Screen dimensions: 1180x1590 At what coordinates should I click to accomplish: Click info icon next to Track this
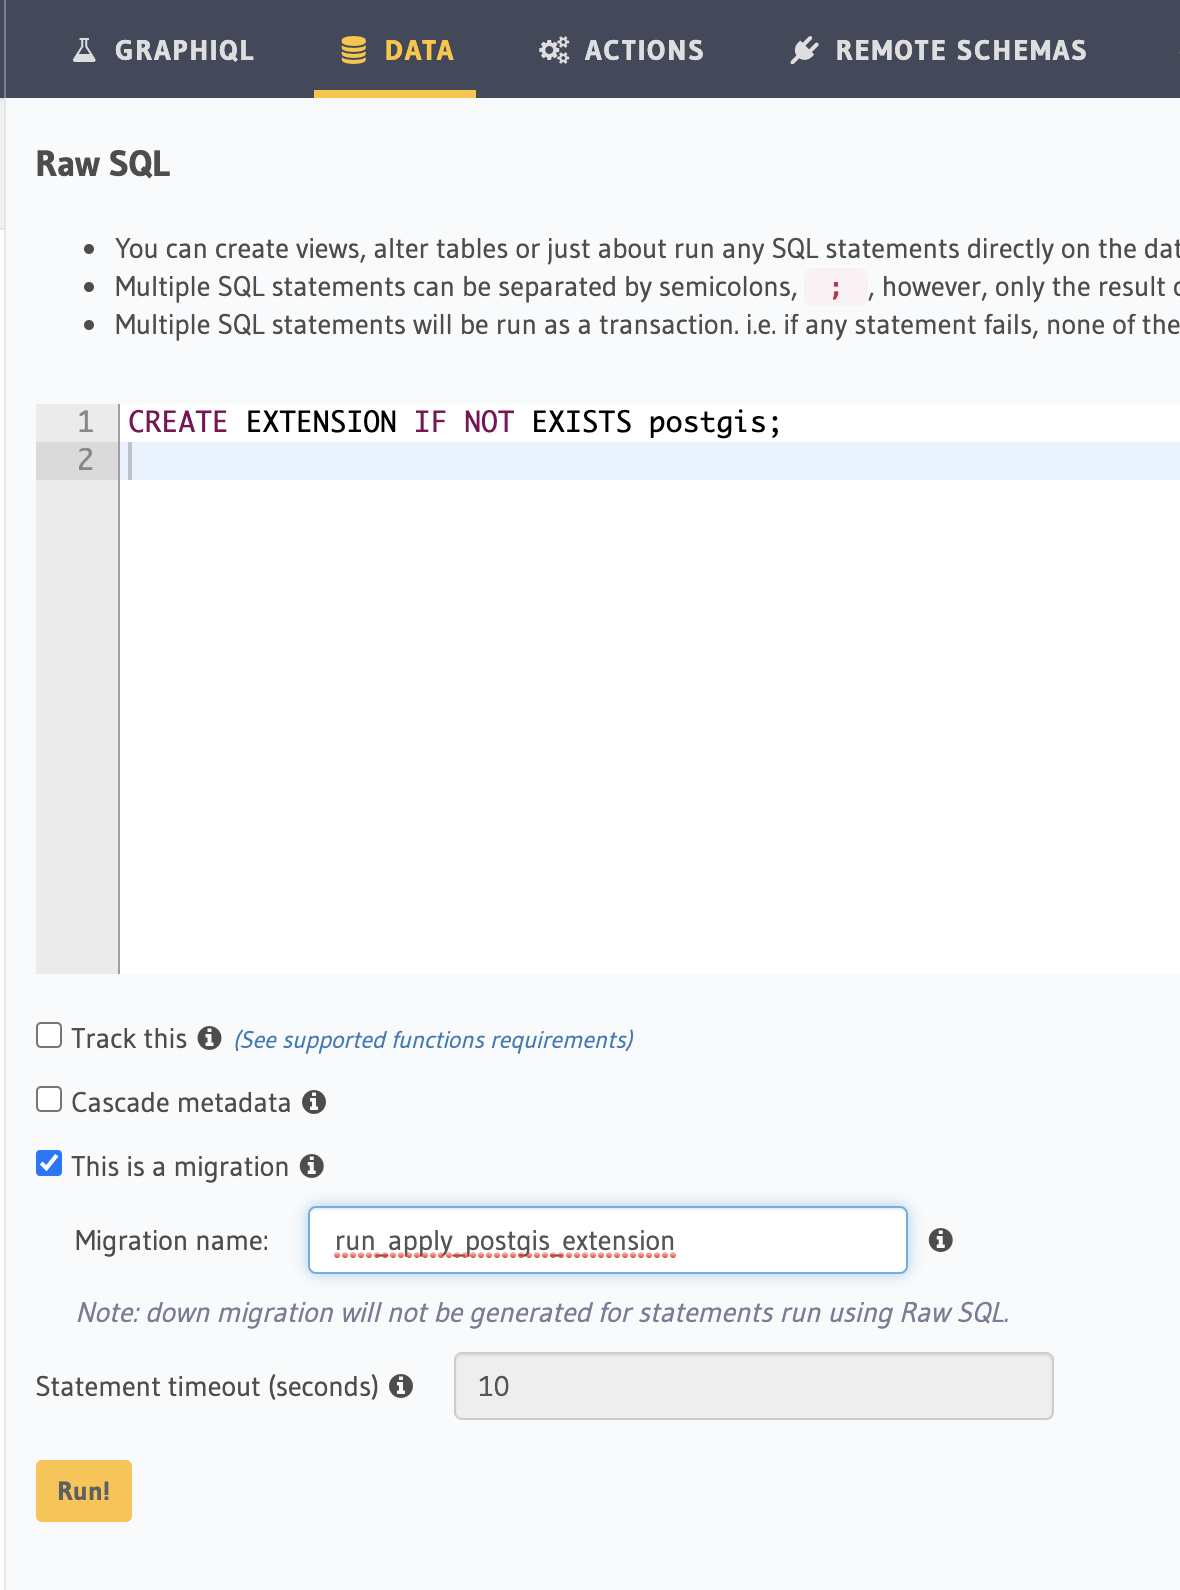[x=209, y=1038]
